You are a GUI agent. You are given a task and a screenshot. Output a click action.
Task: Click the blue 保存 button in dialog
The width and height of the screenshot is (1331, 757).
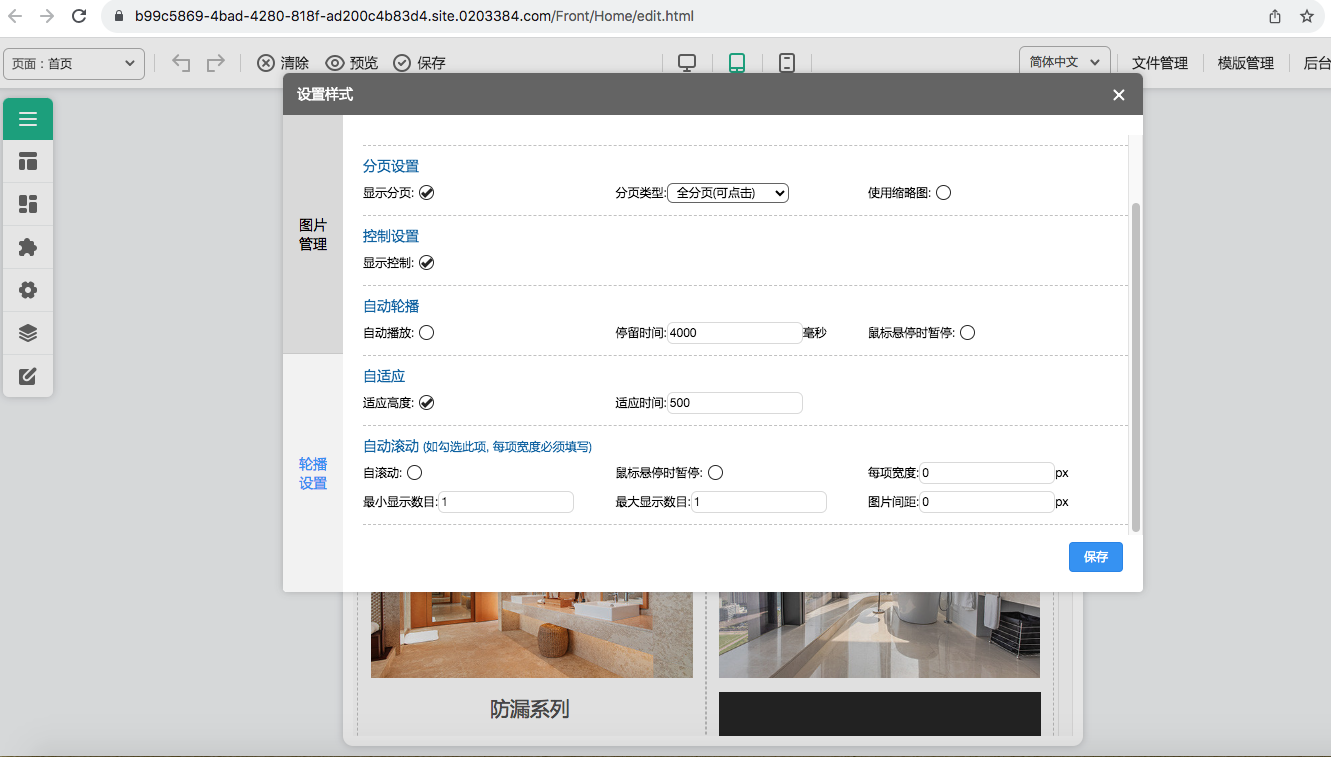(1095, 557)
